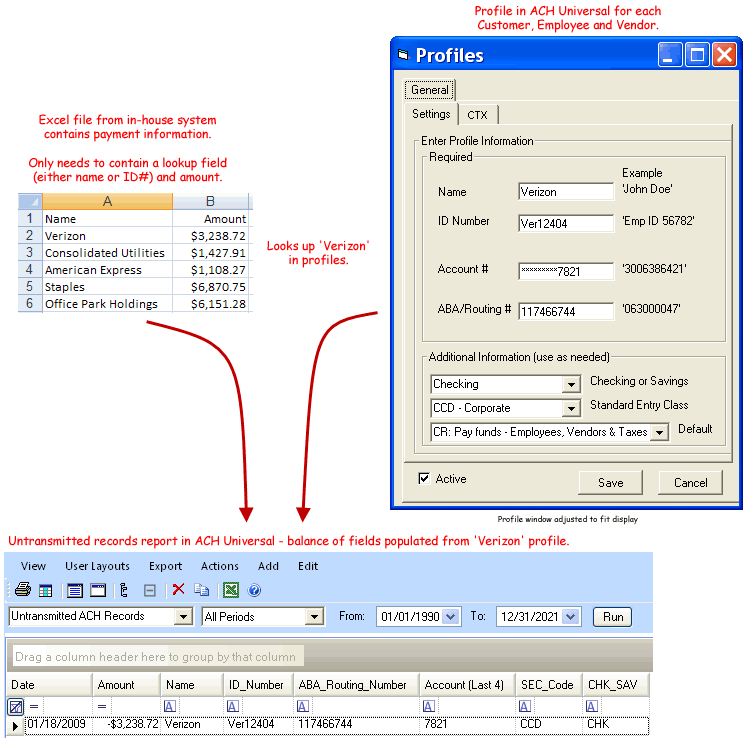Click the A filter icon under SEC_Code
The width and height of the screenshot is (748, 741).
(x=525, y=706)
